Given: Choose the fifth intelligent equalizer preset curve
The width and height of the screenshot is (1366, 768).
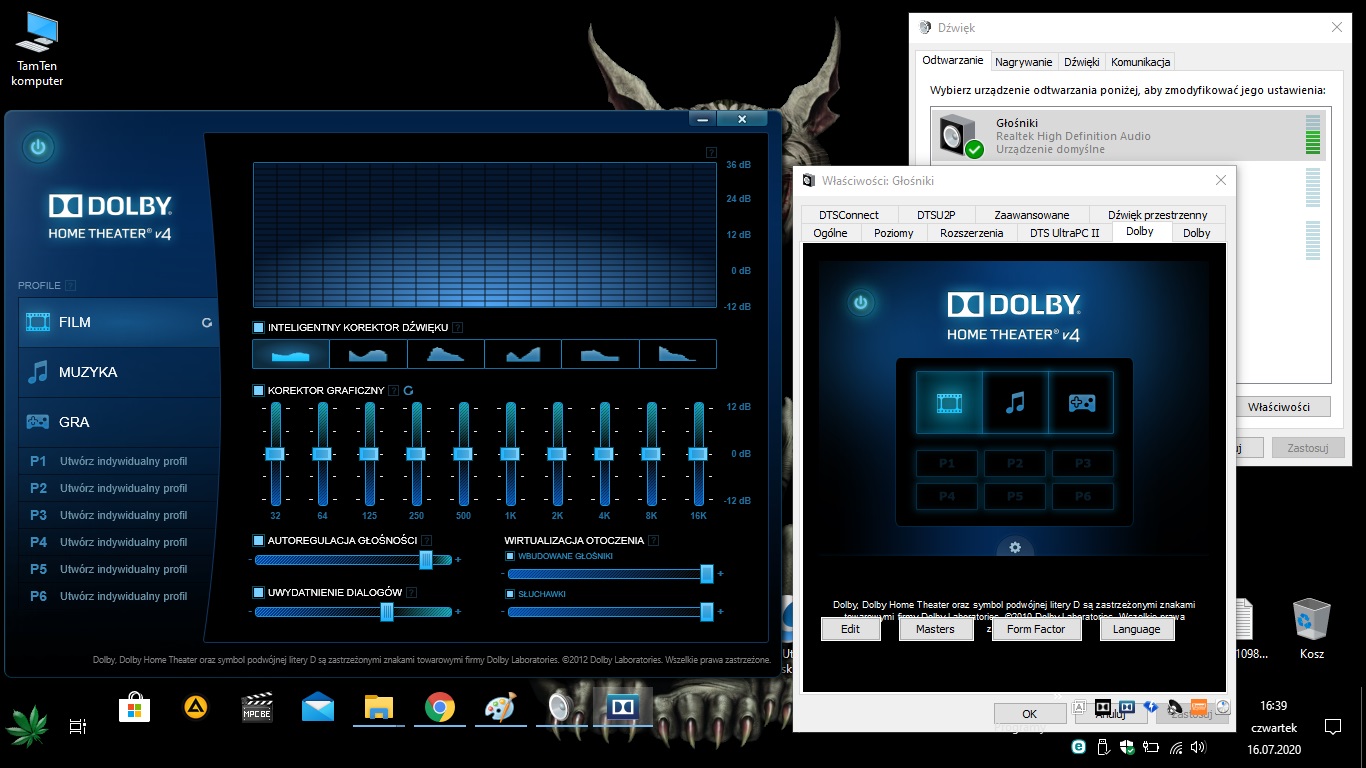Looking at the screenshot, I should pos(600,354).
